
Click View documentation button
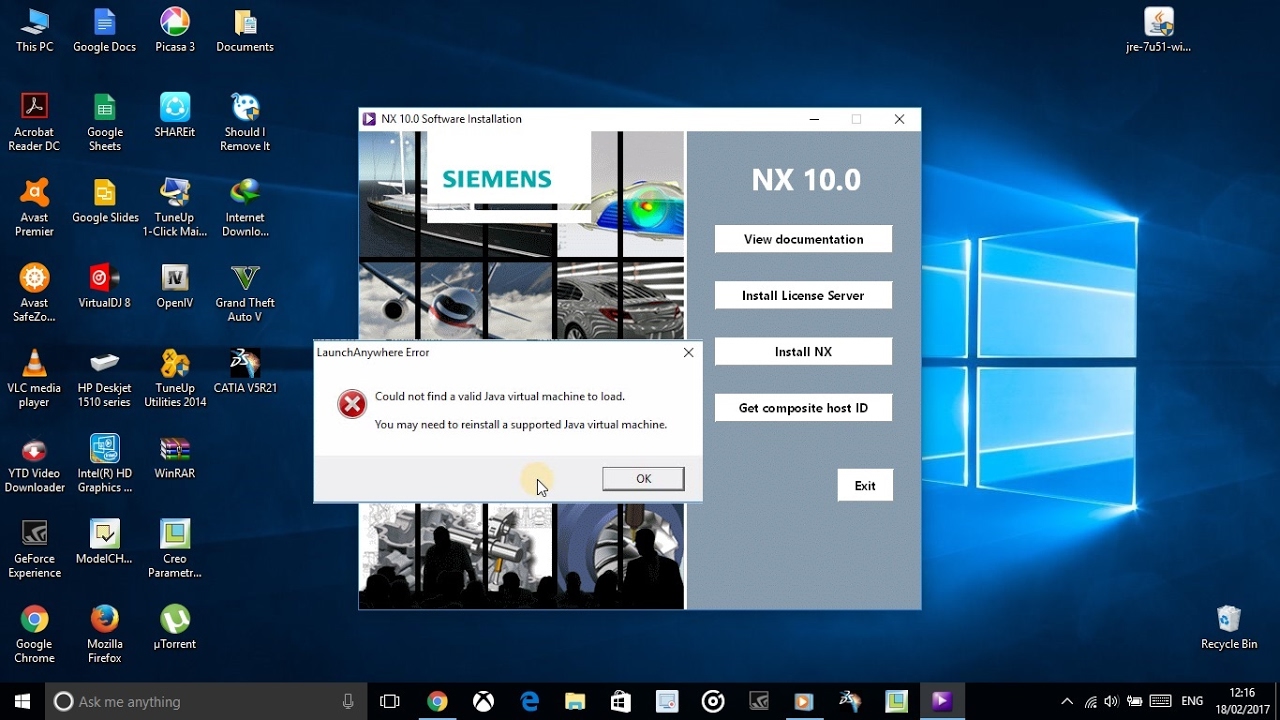(803, 239)
